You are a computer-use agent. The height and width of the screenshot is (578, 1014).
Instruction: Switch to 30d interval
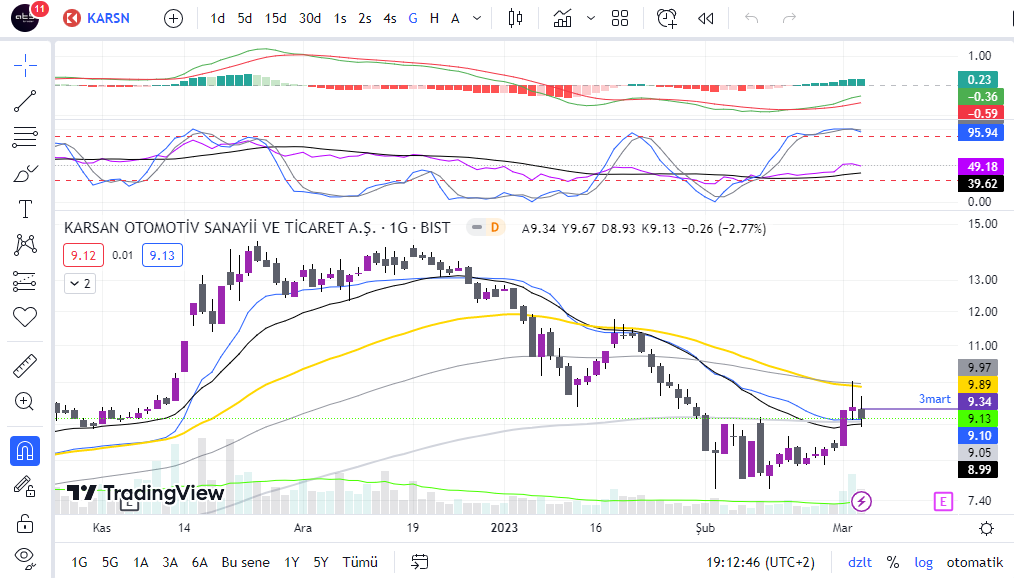pos(310,18)
